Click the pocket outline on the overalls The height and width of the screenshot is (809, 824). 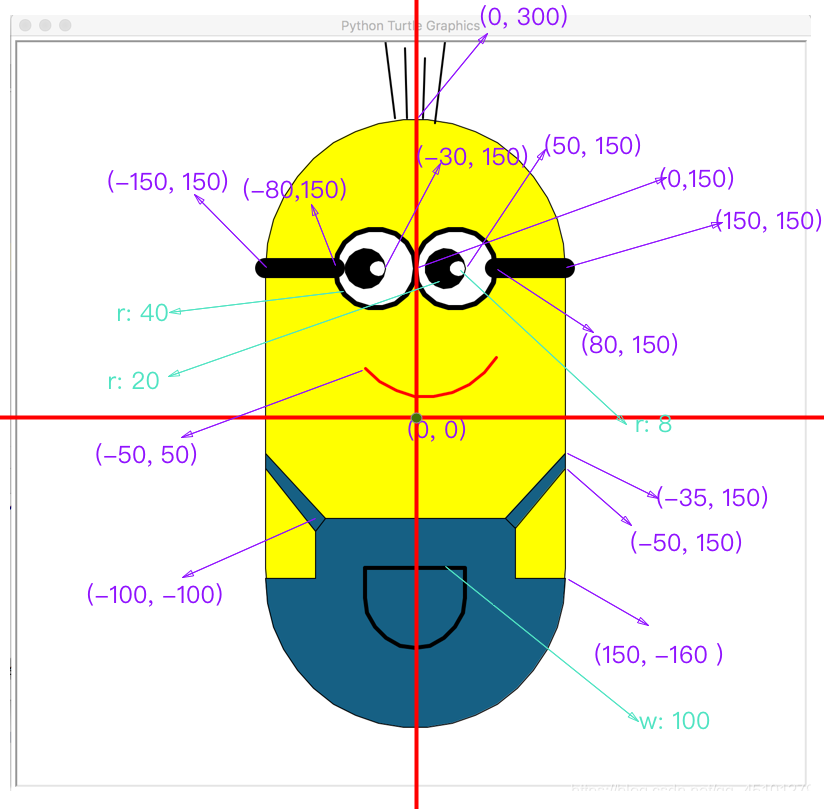click(x=415, y=607)
